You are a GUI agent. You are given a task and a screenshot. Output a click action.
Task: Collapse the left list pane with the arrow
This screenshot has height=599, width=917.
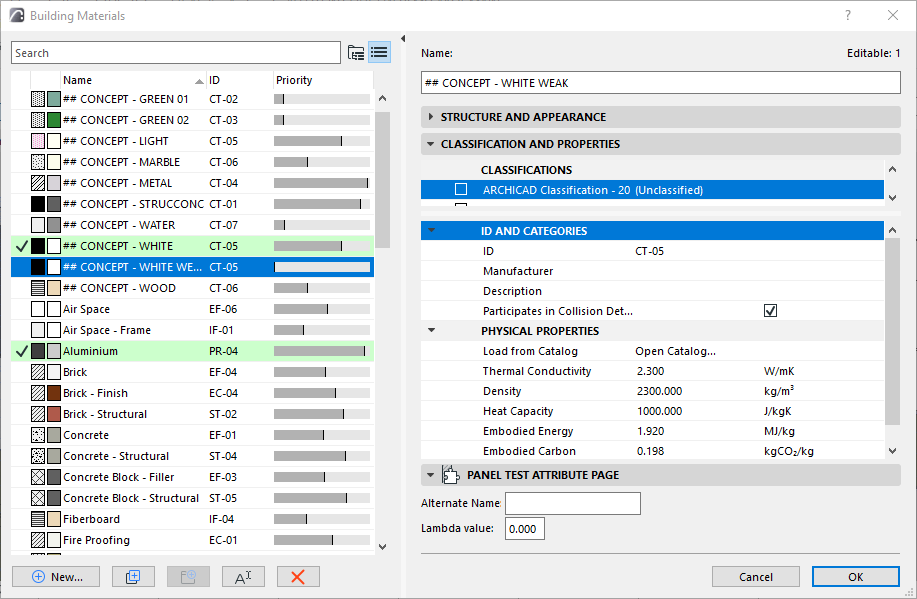pyautogui.click(x=403, y=39)
